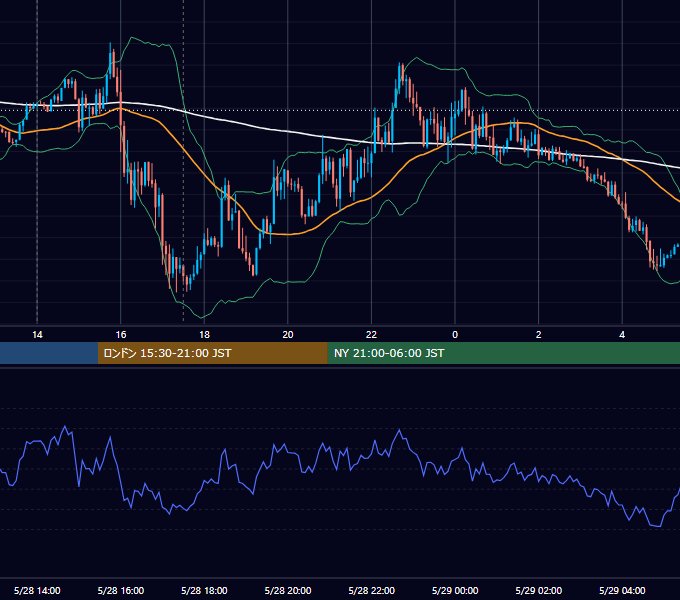Click the hour label 22 on the axis
680x600 pixels.
click(x=371, y=335)
